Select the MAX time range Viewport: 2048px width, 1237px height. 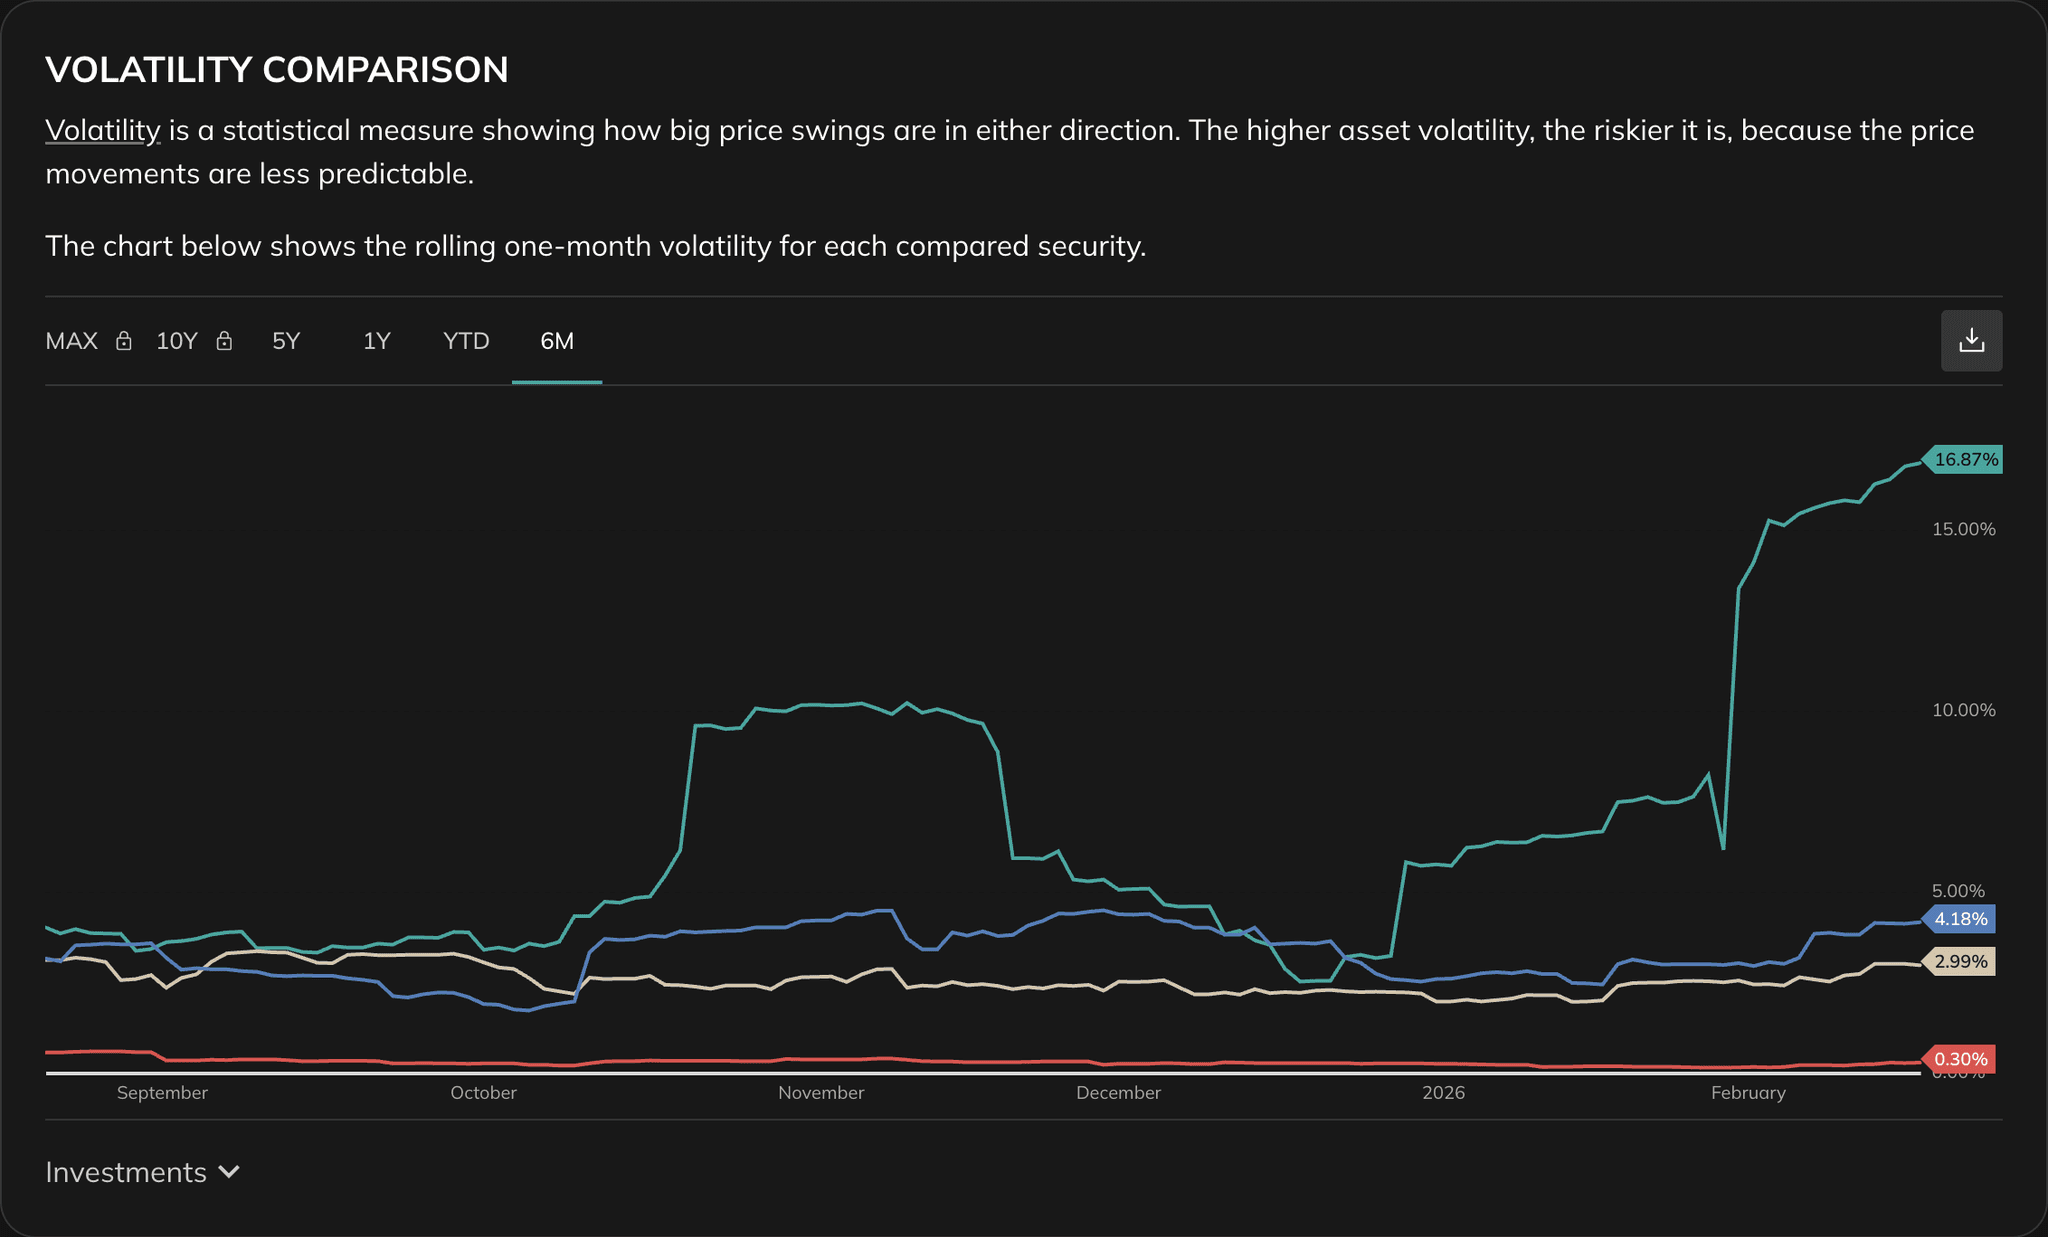click(71, 340)
